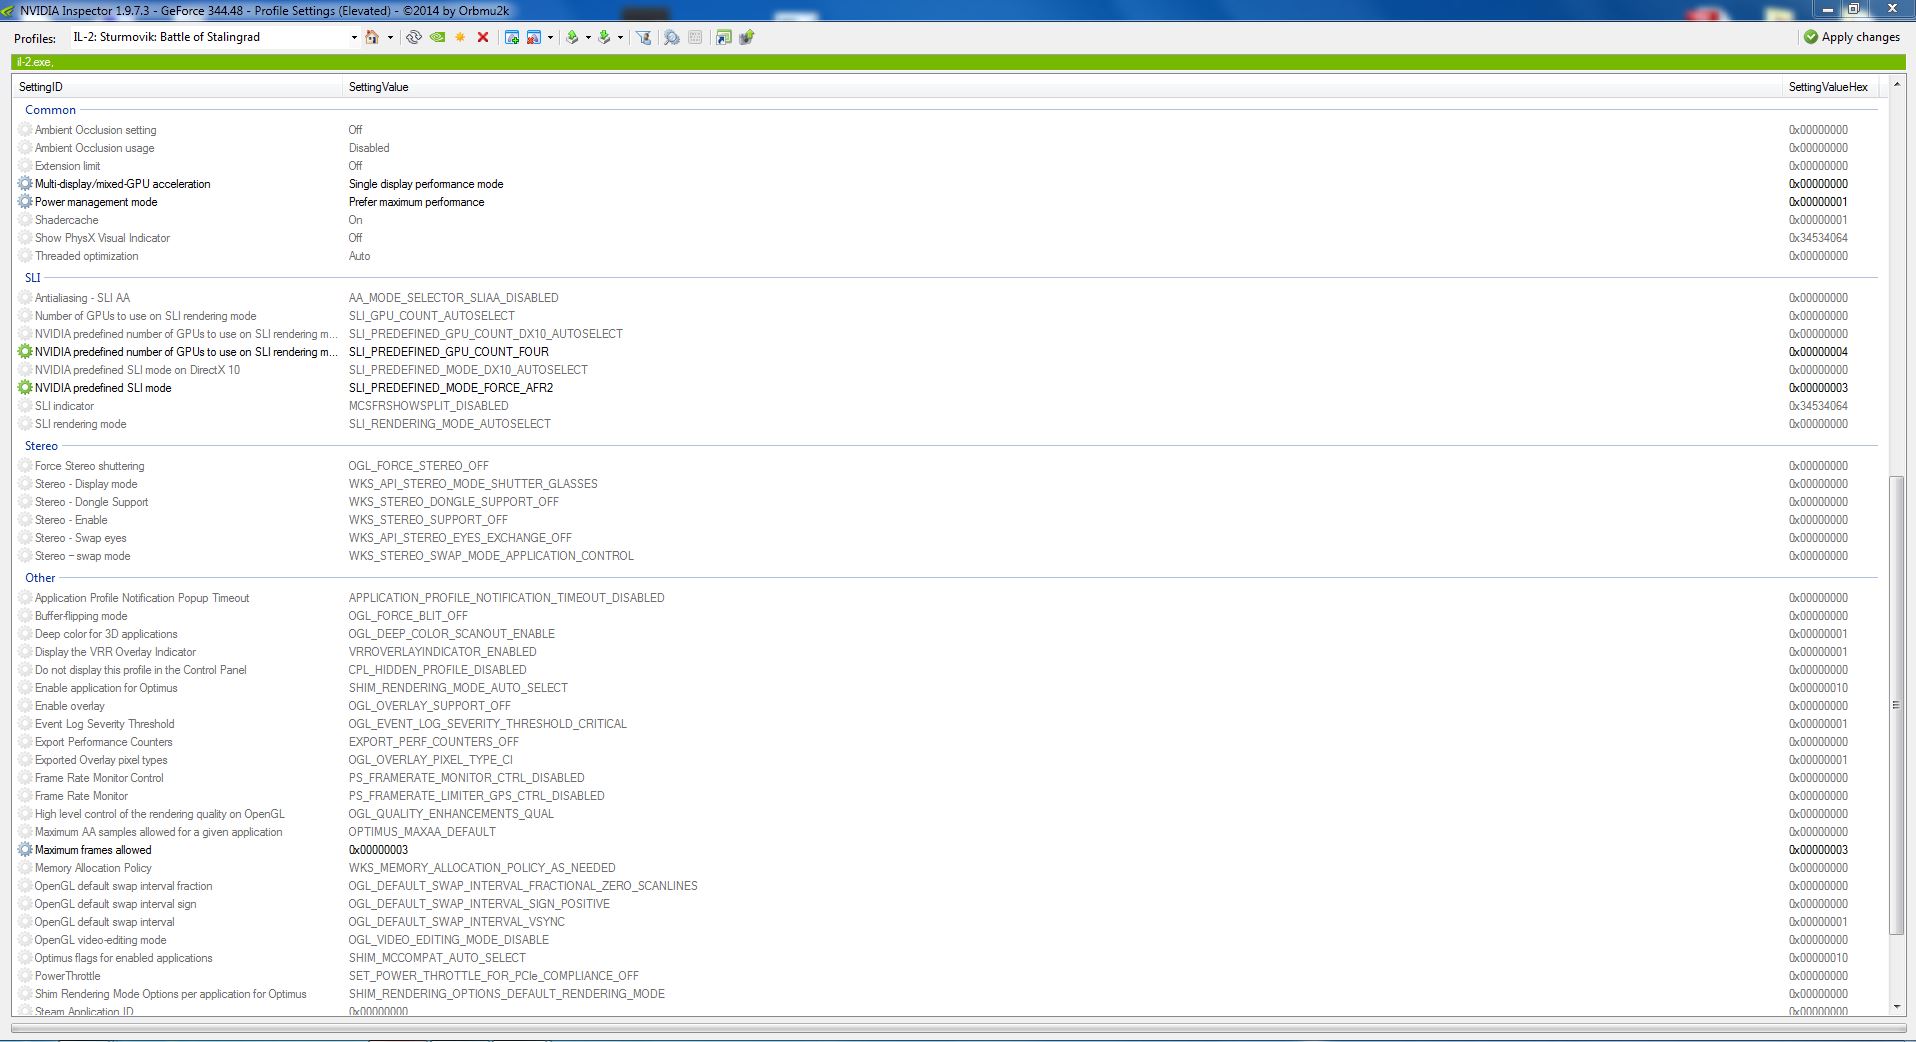Click the scrollbar down arrow

[x=1896, y=1008]
